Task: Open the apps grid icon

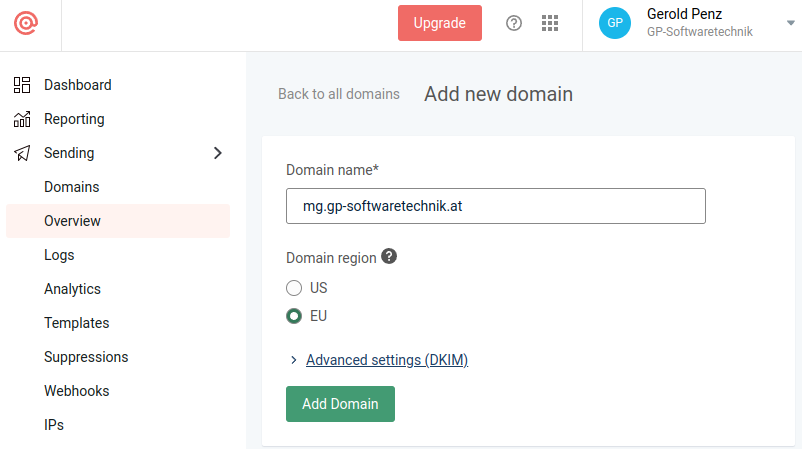Action: coord(549,23)
